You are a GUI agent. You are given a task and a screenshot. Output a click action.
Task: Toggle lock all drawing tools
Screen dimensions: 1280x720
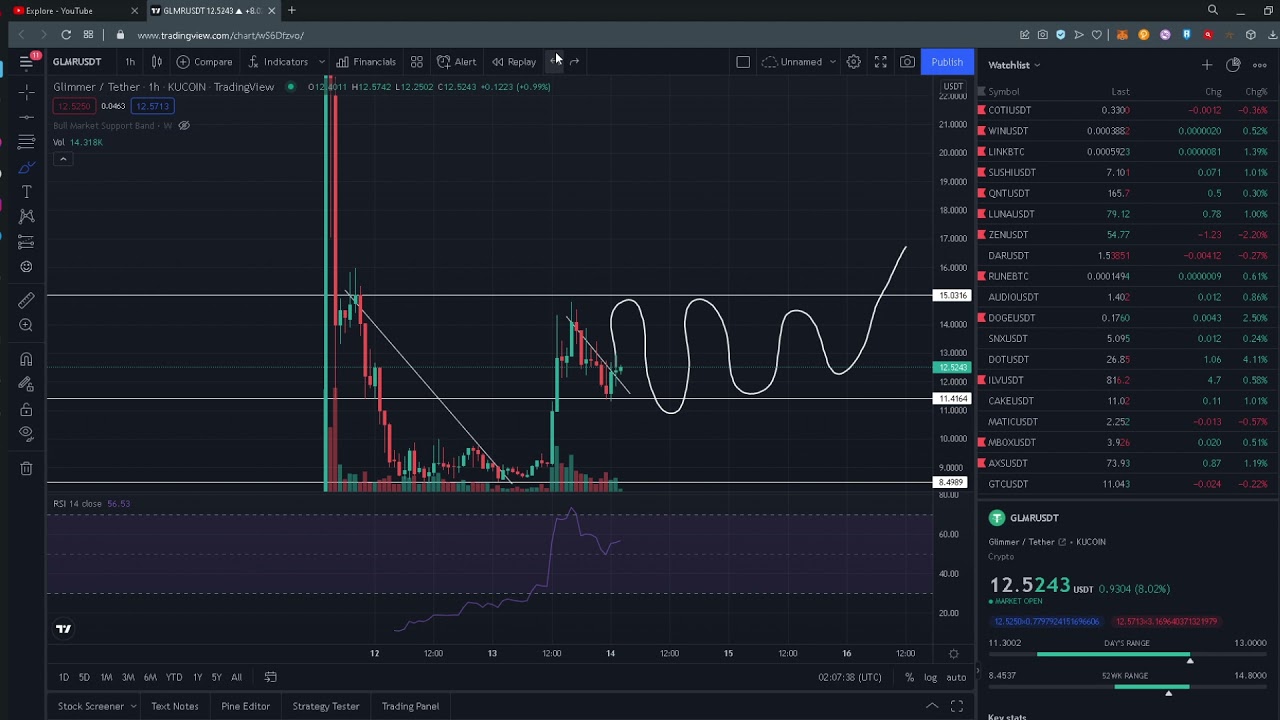[x=26, y=410]
